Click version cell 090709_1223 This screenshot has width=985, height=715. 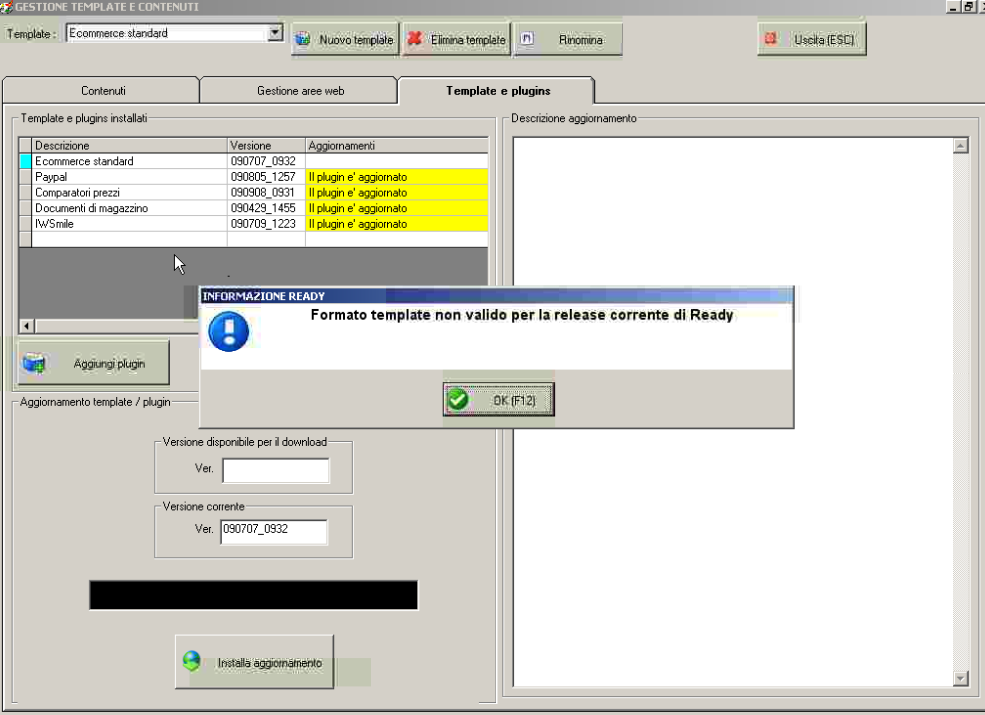[266, 224]
